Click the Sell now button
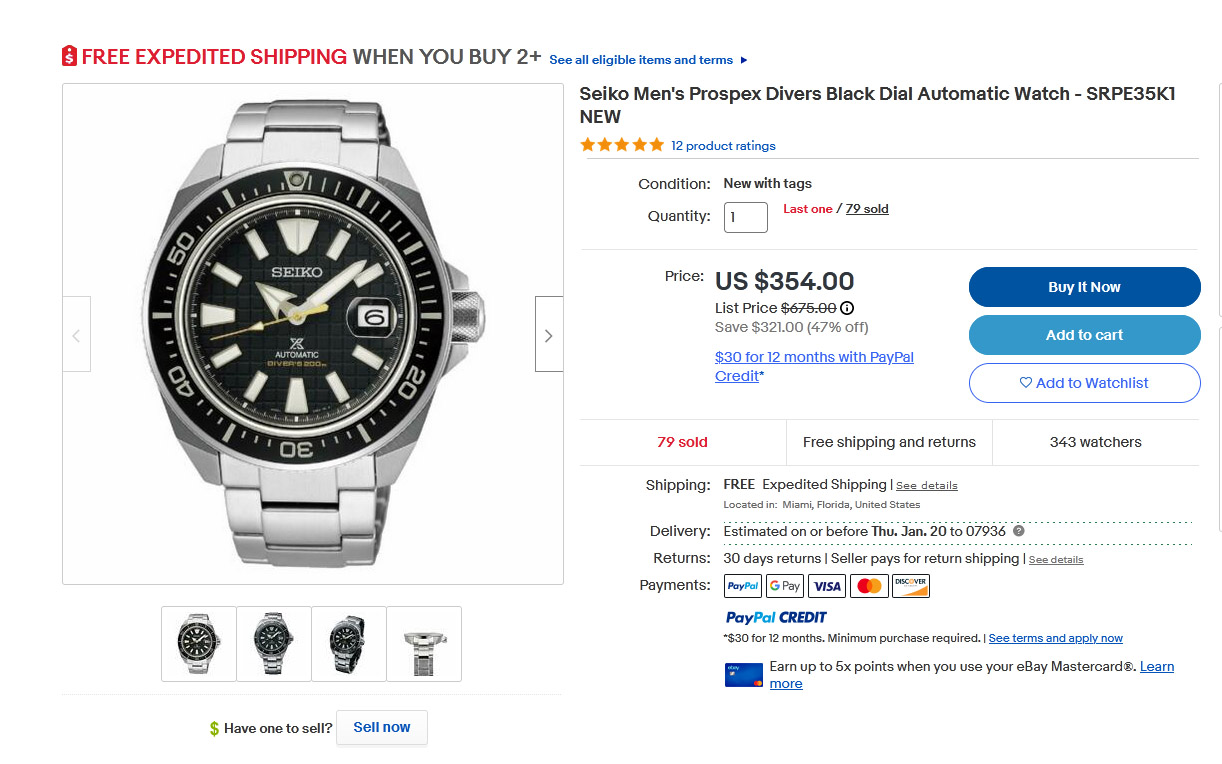The height and width of the screenshot is (764, 1222). click(381, 728)
